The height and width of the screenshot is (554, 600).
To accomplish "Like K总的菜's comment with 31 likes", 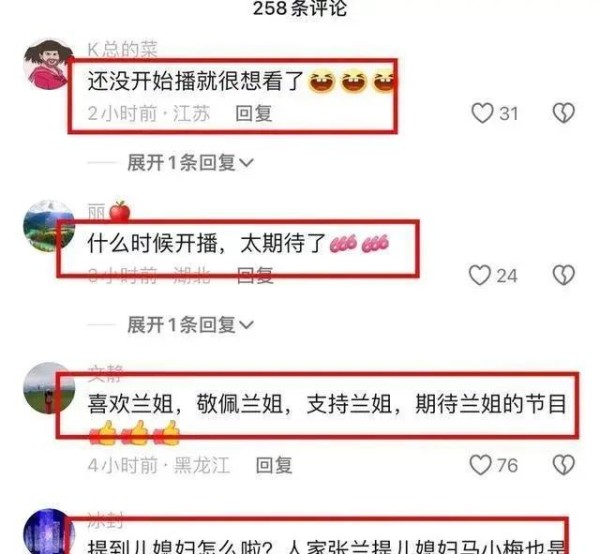I will (482, 113).
